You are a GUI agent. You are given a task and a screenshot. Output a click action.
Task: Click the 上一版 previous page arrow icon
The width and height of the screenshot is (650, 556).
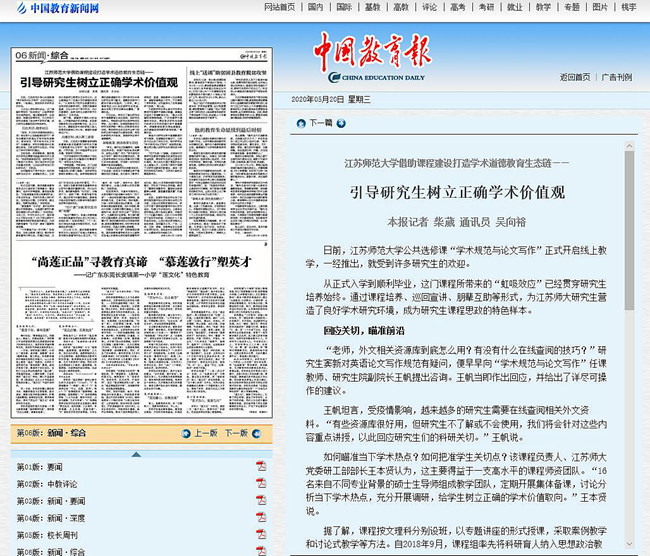tap(187, 433)
